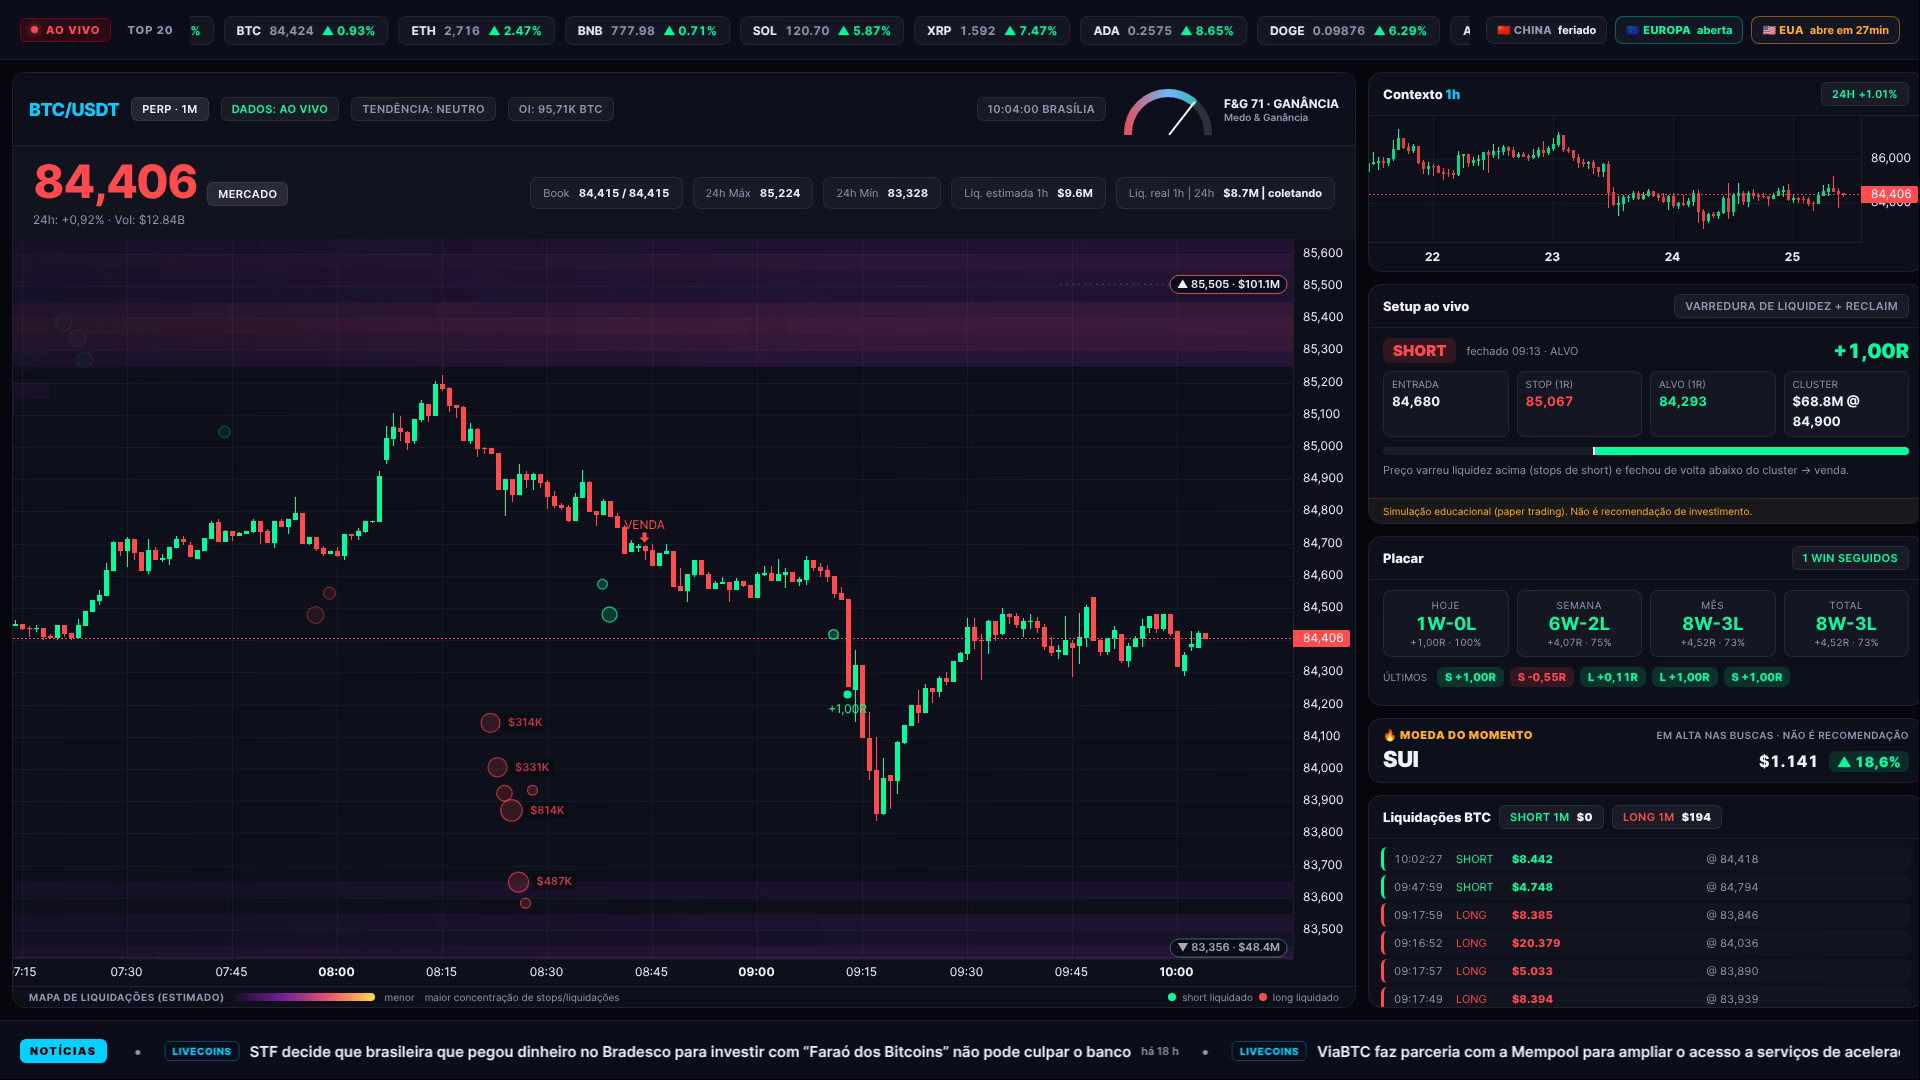Click the ALVO (1R) 84,293 card
The height and width of the screenshot is (1080, 1920).
click(1712, 404)
